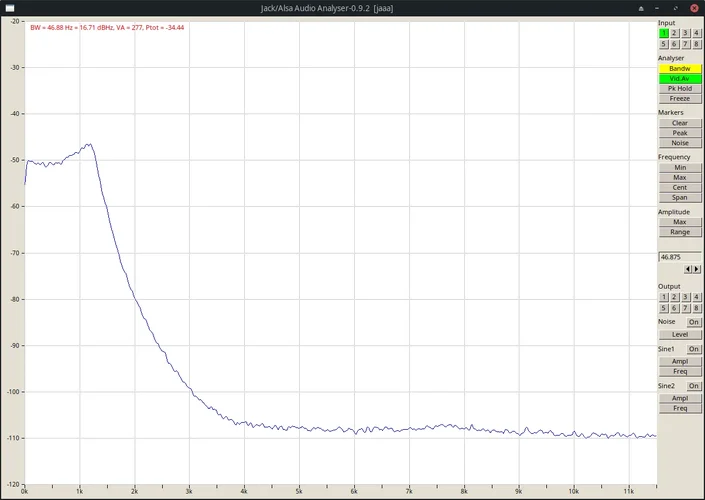Turn the Sine1 generator On
This screenshot has width=705, height=500.
[x=694, y=349]
